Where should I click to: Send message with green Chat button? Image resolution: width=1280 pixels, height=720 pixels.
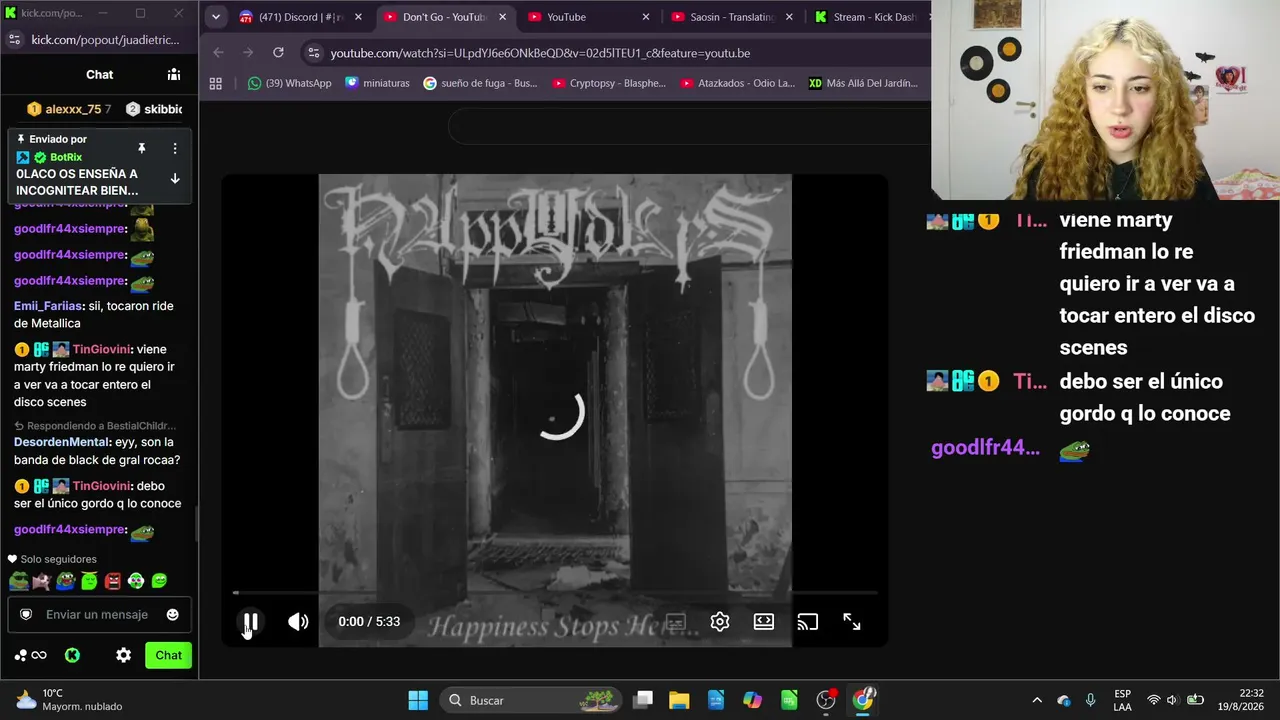(x=168, y=655)
